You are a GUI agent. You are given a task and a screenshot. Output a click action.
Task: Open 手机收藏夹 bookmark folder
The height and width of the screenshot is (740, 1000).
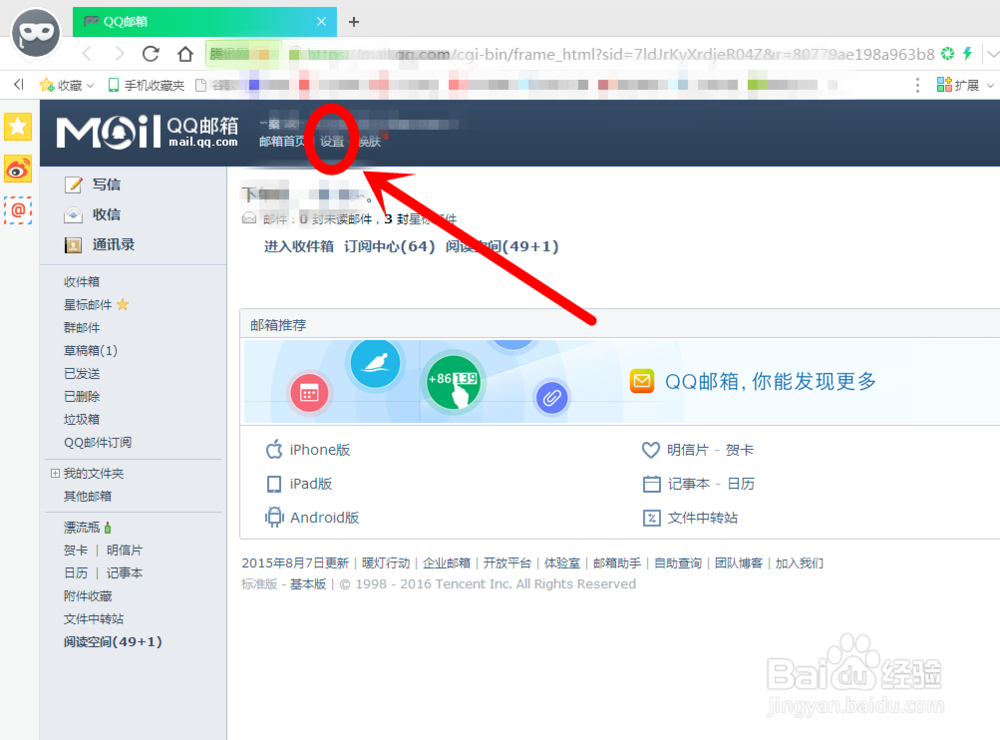(x=146, y=85)
